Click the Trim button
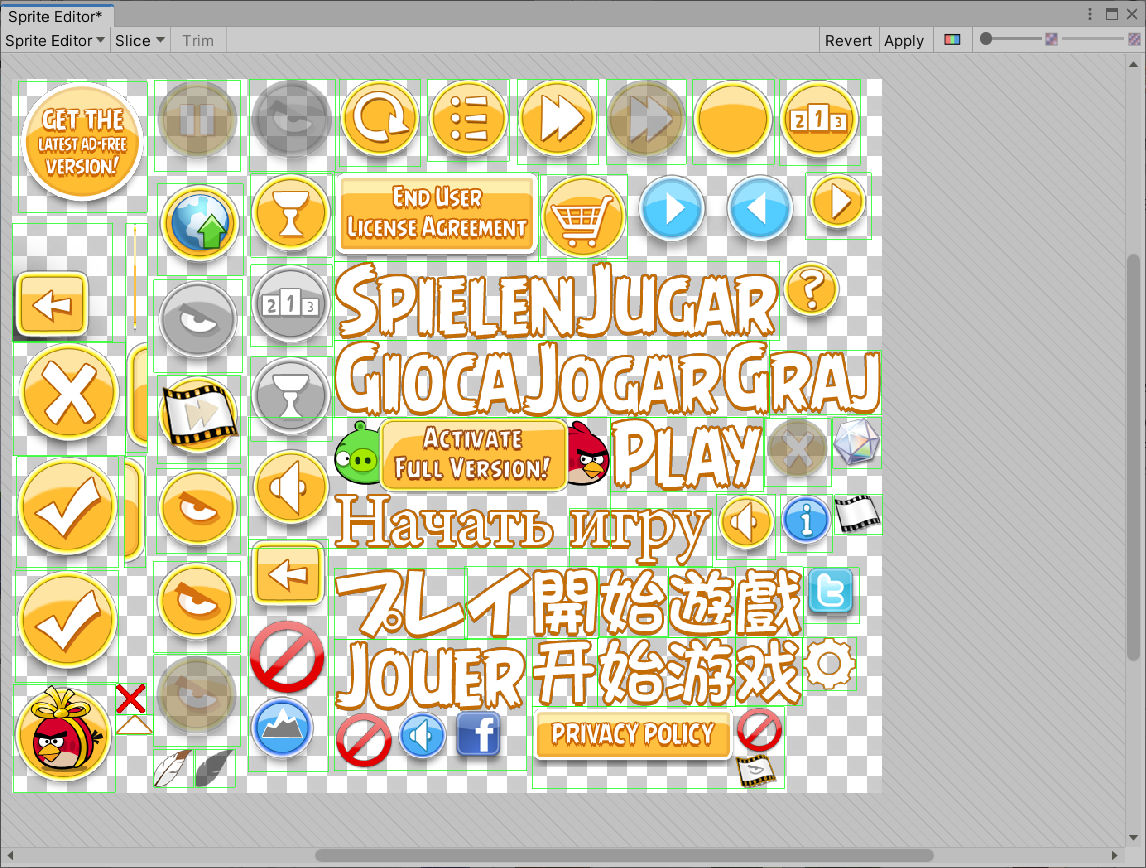Screen dimensions: 1146x868 [x=198, y=41]
